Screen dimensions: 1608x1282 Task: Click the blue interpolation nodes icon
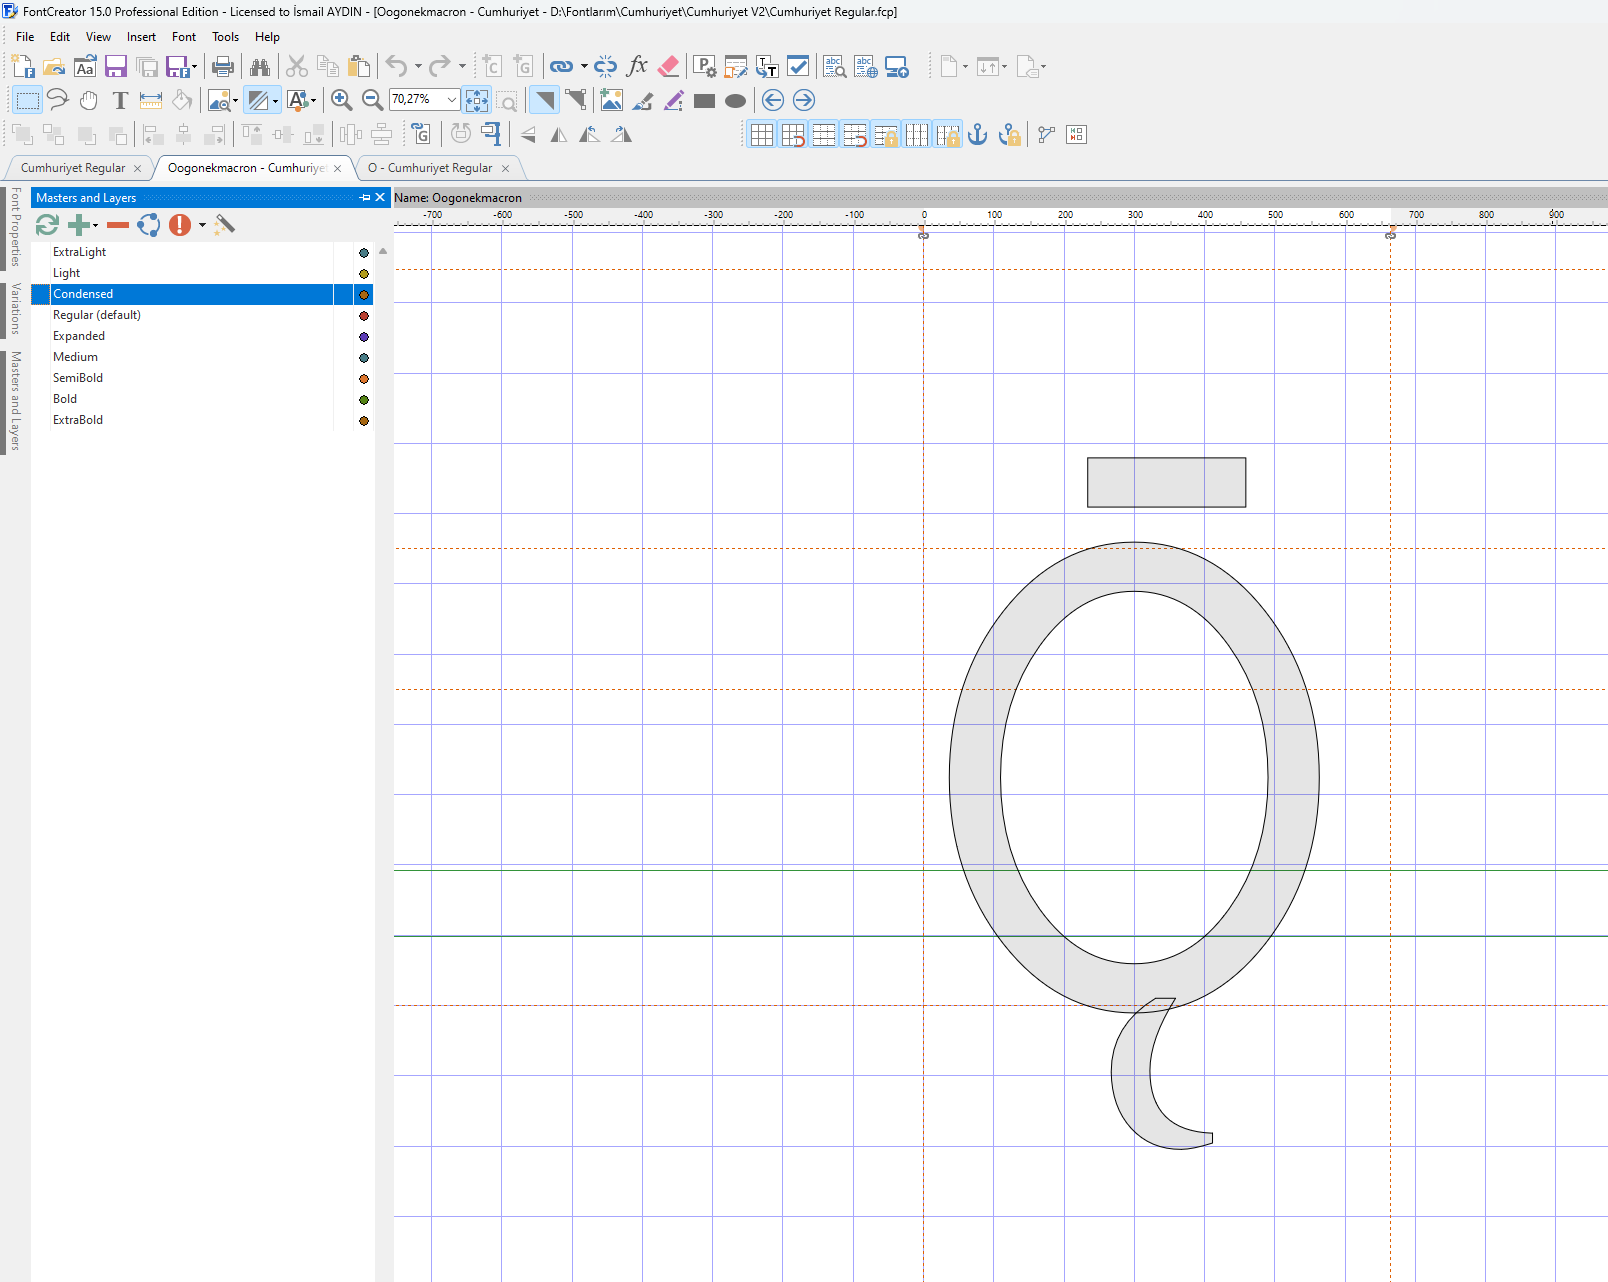(149, 225)
